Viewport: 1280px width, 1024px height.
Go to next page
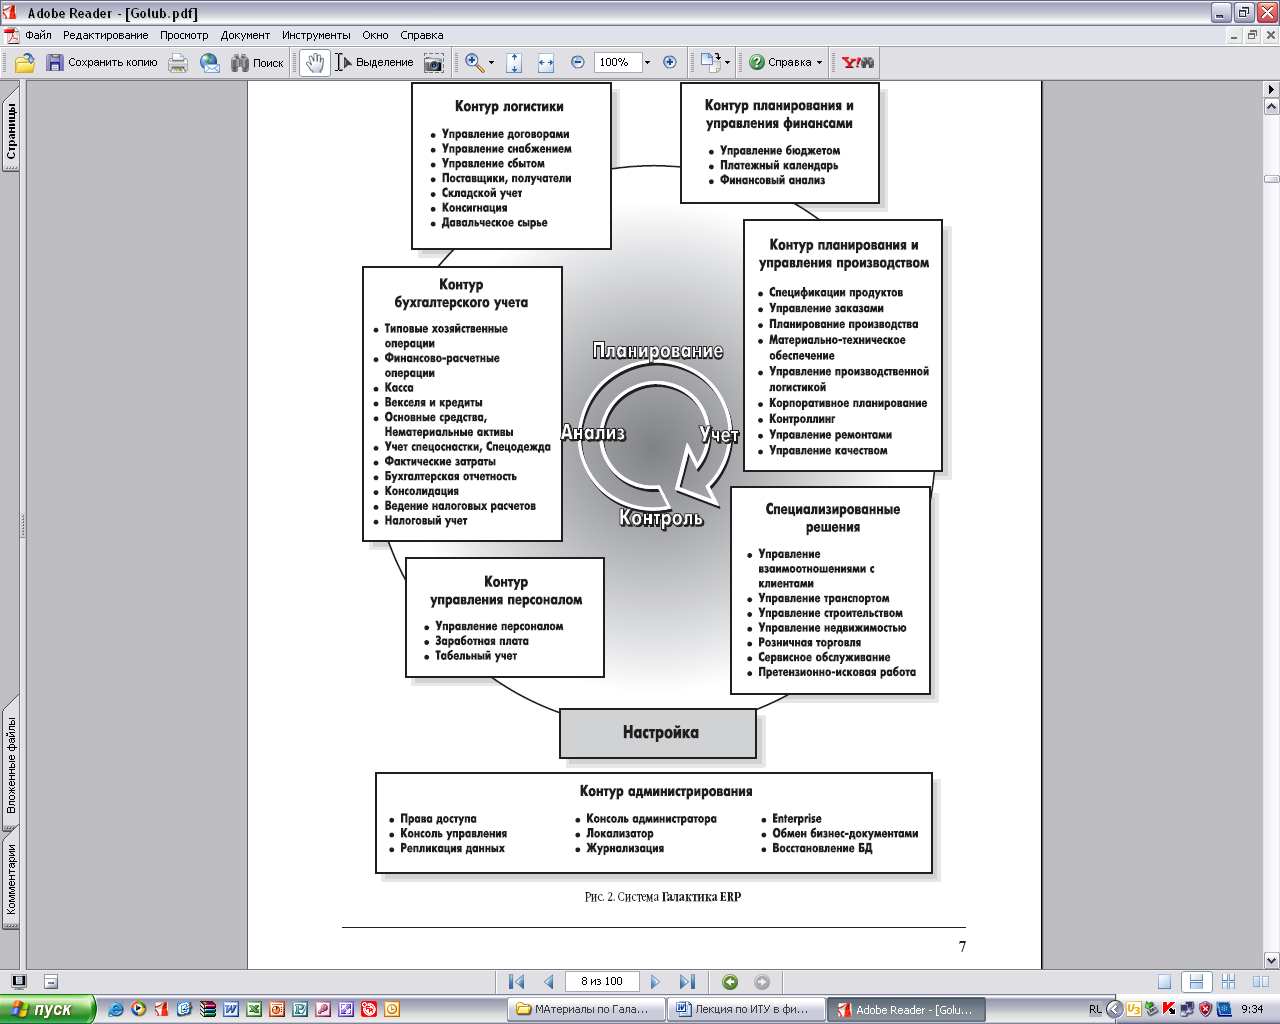[x=655, y=982]
